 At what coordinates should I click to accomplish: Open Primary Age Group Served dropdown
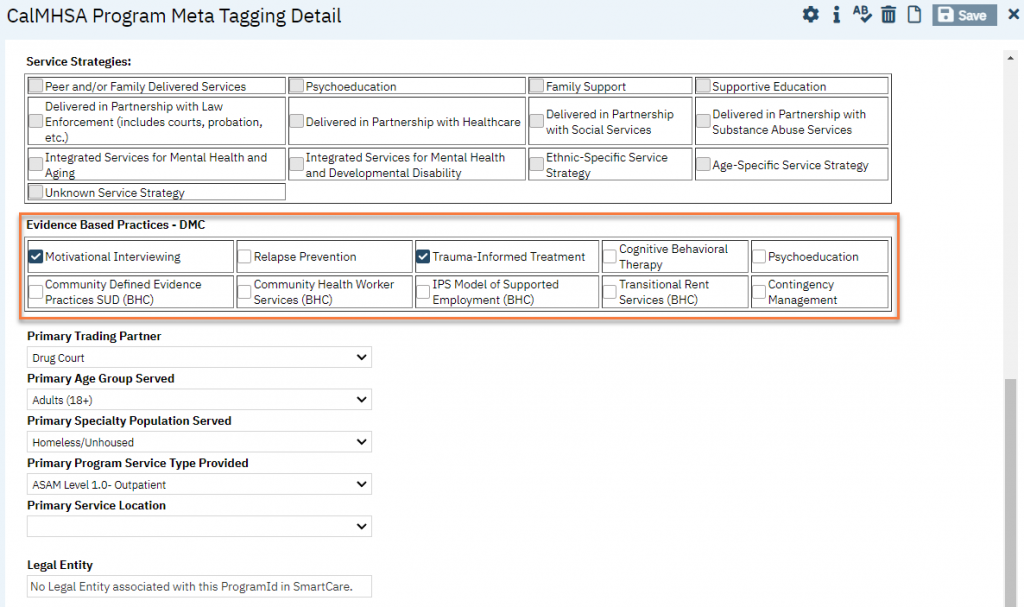point(199,400)
